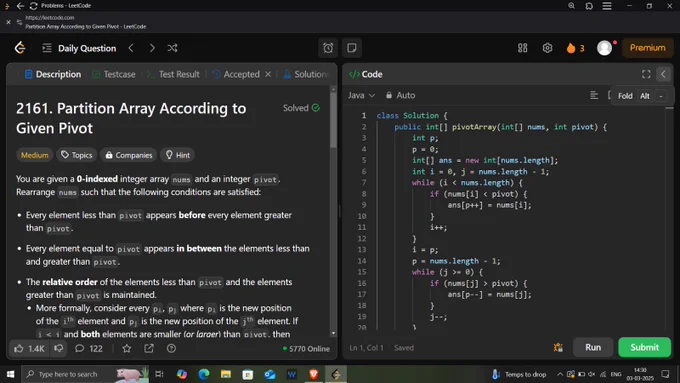Open Brave browser from the taskbar
Screen dimensions: 680x383
pyautogui.click(x=313, y=374)
